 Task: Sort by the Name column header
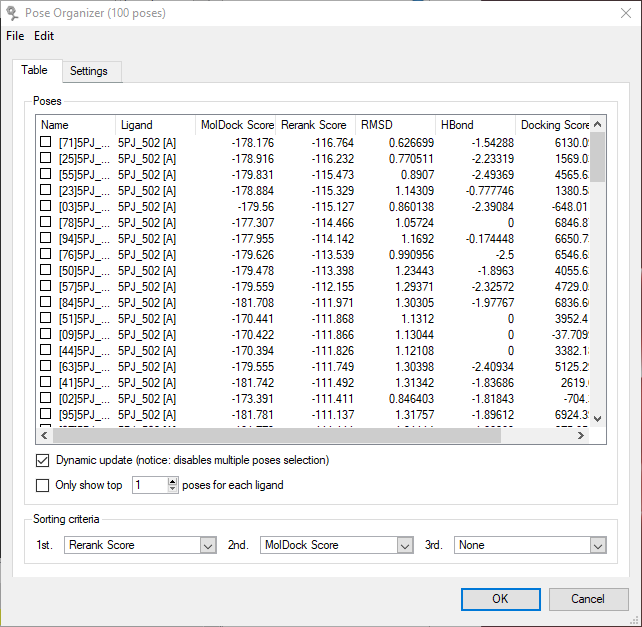76,125
